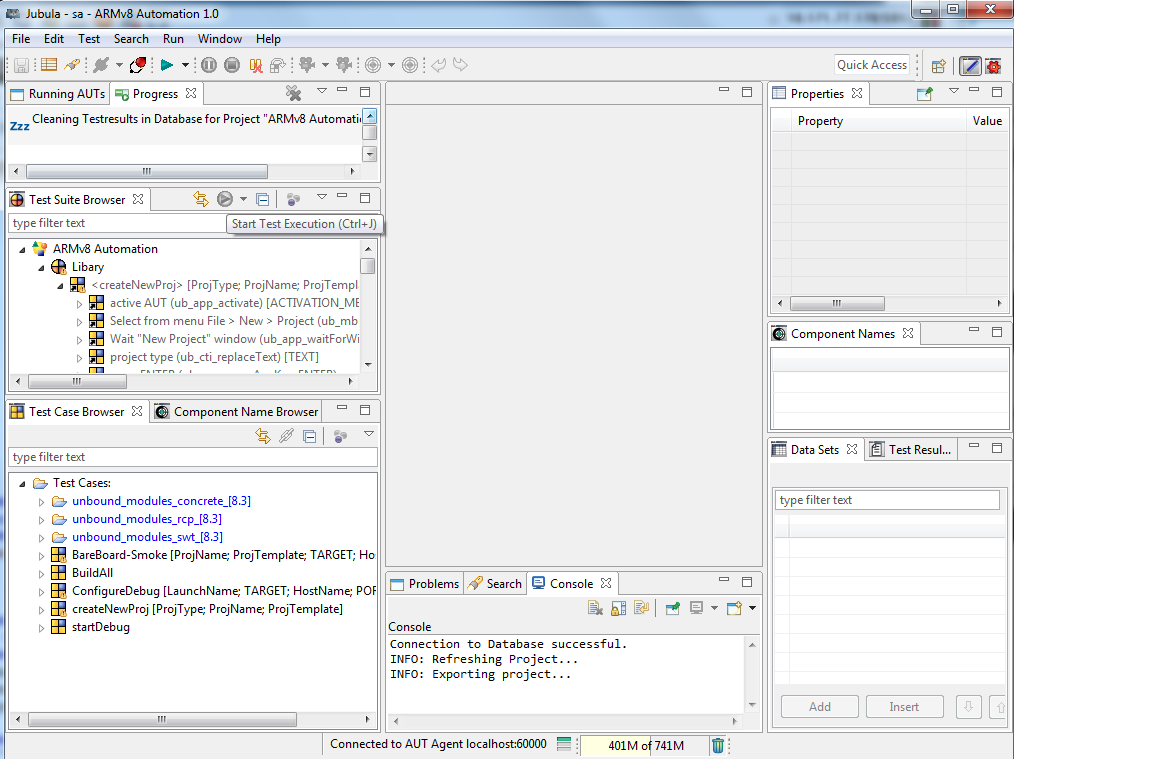
Task: Open dropdown next to Connect to AUT Agent
Action: pos(119,65)
